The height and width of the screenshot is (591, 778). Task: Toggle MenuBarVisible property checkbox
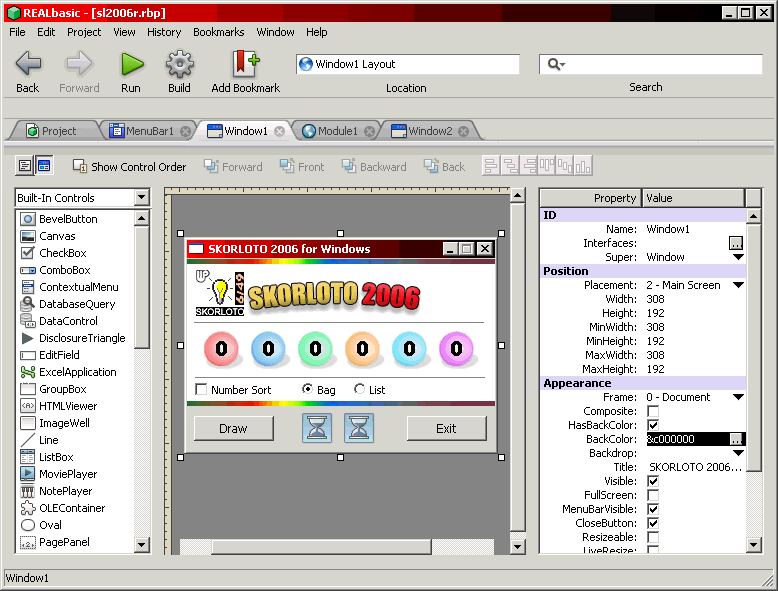(653, 509)
